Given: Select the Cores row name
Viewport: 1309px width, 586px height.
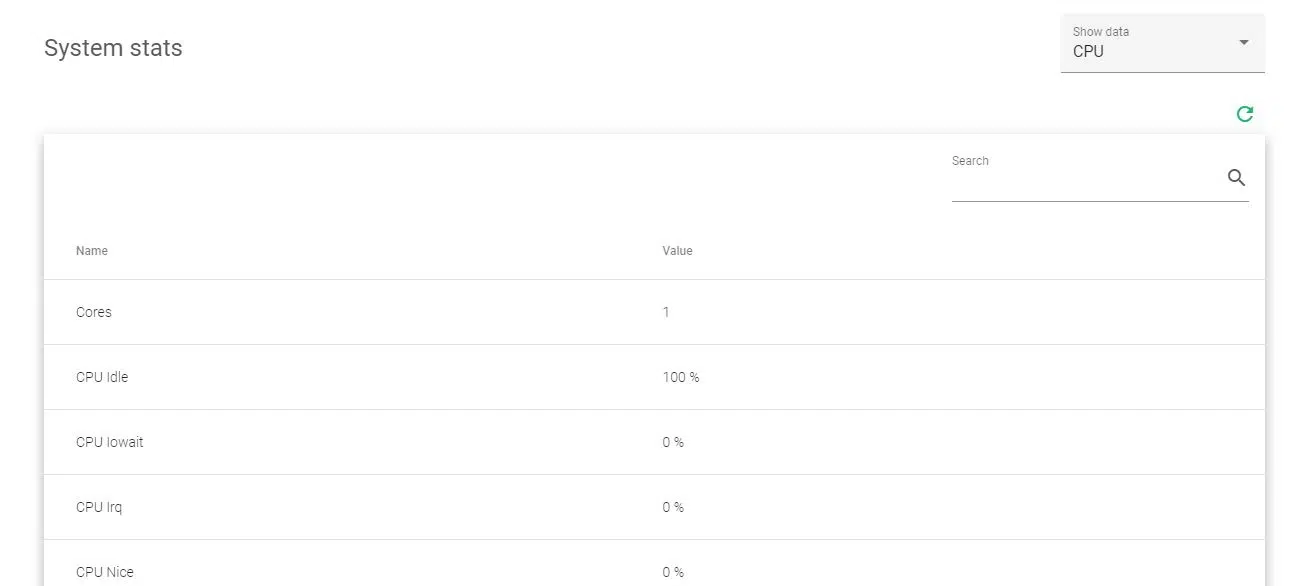Looking at the screenshot, I should click(94, 312).
